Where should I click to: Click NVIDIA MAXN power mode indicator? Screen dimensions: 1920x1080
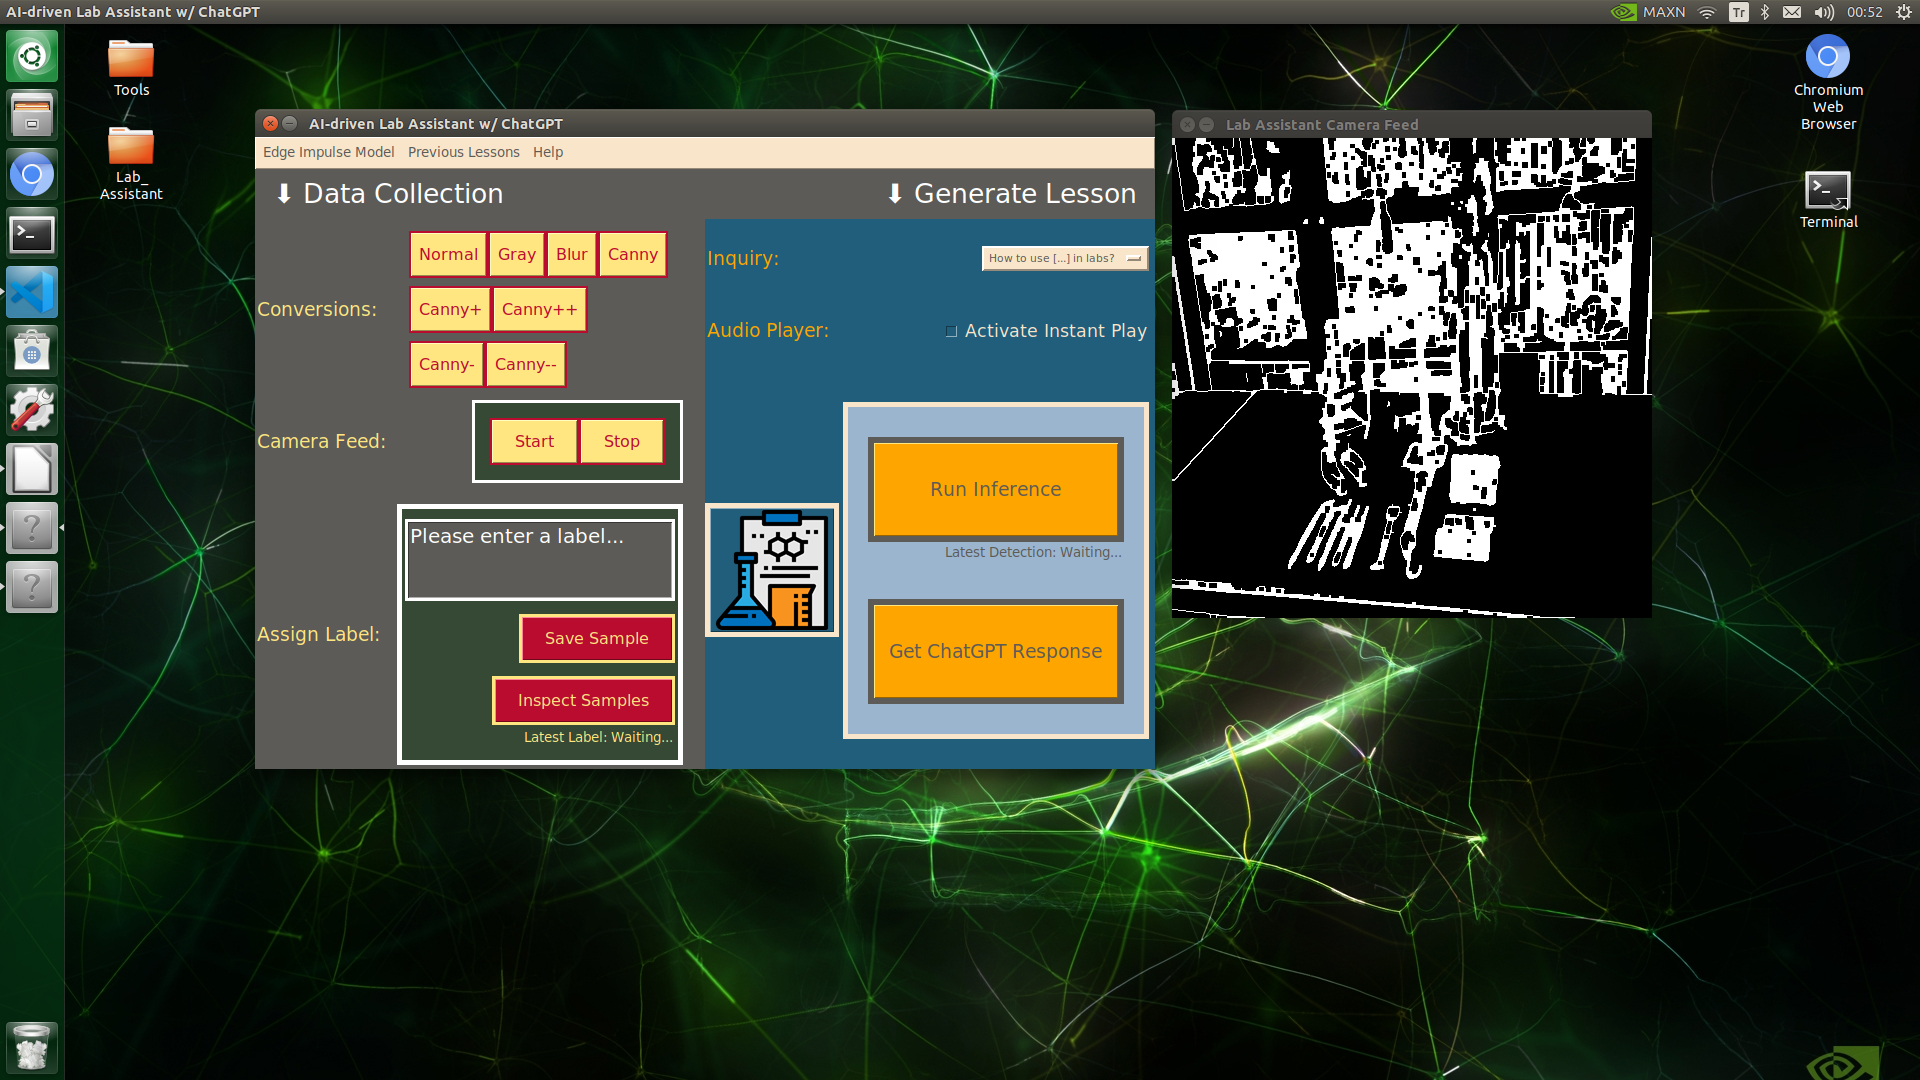pos(1648,12)
